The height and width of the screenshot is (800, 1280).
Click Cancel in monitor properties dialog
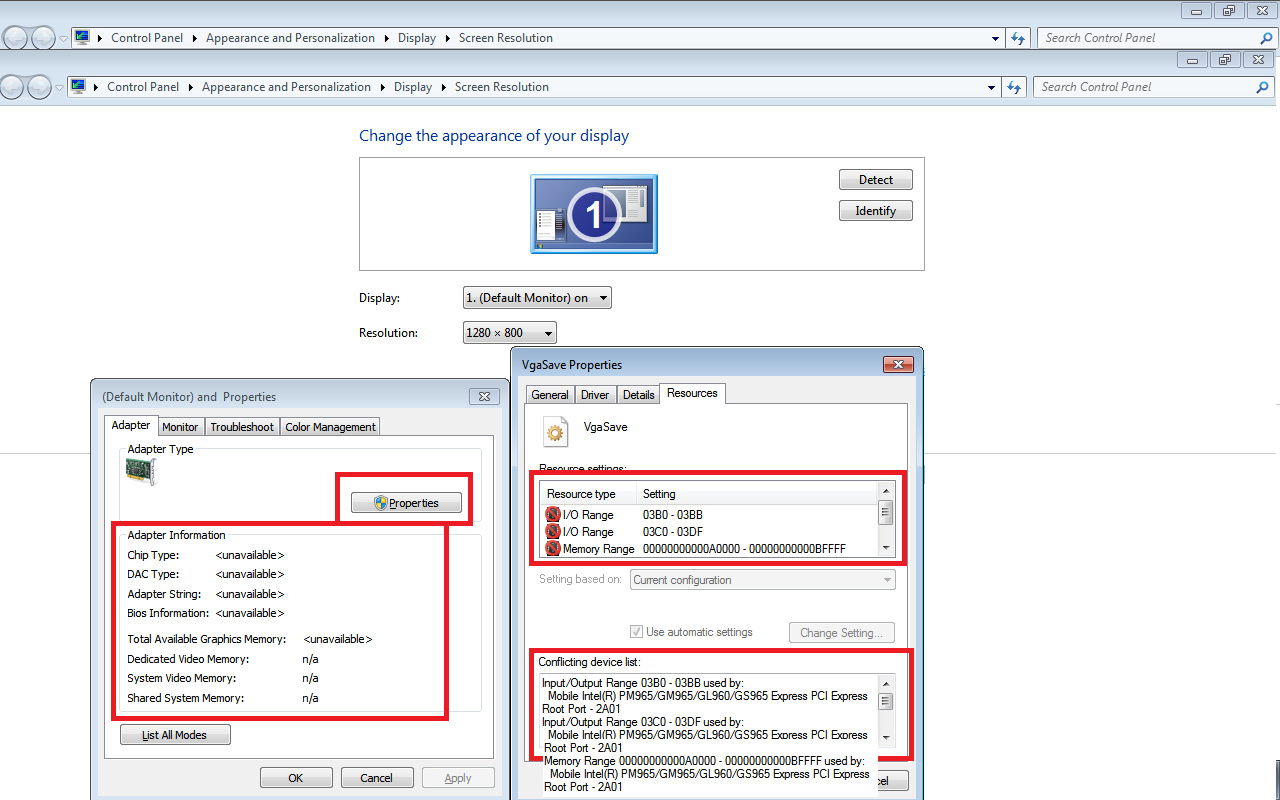coord(377,778)
